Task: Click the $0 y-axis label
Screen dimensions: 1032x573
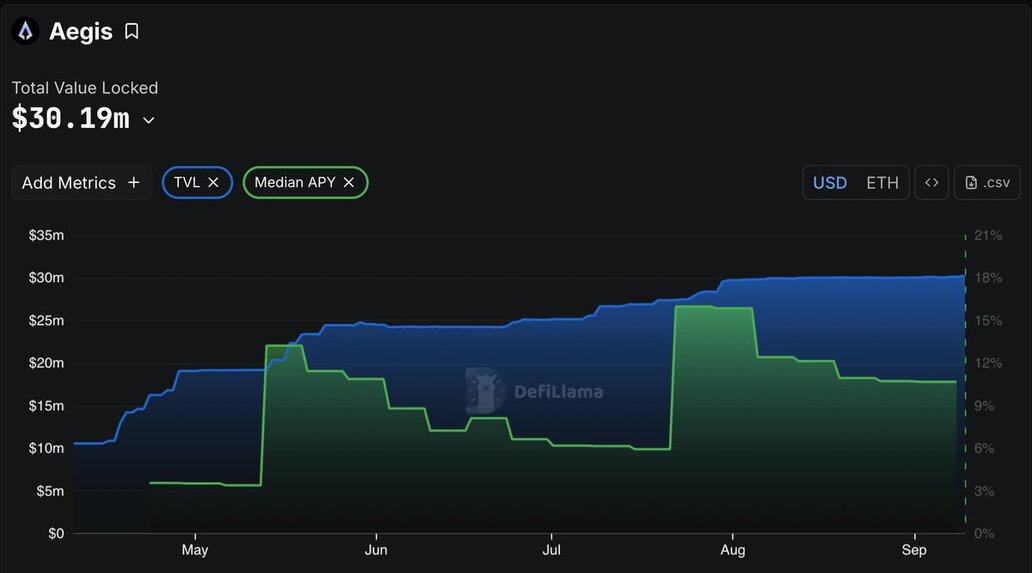Action: 56,534
